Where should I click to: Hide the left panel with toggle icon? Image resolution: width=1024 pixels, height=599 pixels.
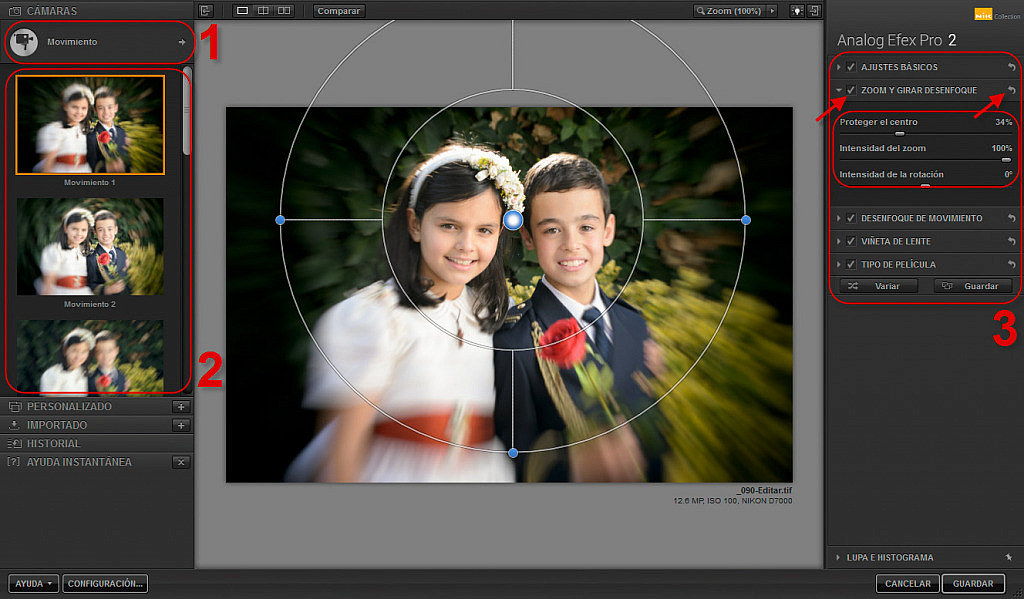pyautogui.click(x=206, y=11)
